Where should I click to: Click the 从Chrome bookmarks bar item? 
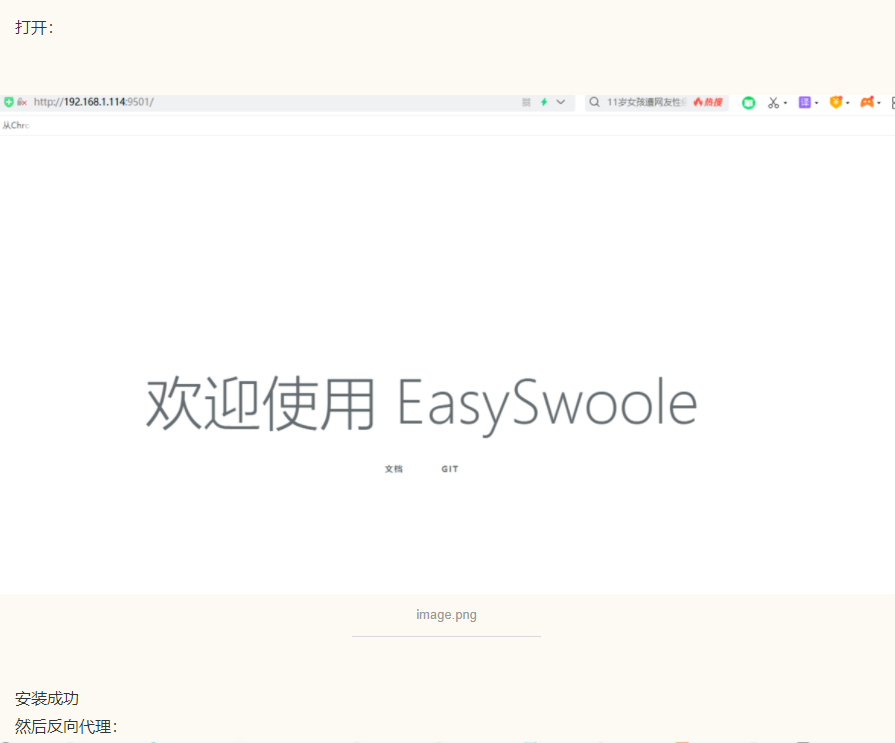(x=16, y=126)
